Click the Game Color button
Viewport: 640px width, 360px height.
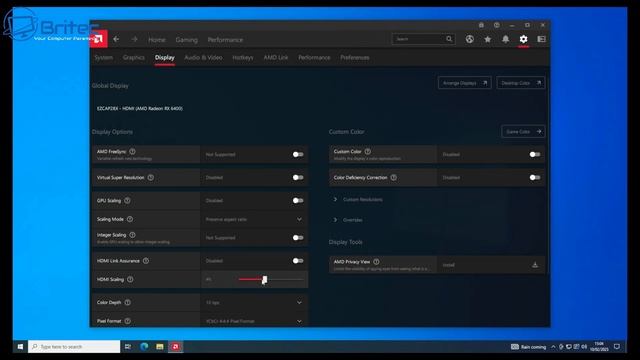(523, 131)
